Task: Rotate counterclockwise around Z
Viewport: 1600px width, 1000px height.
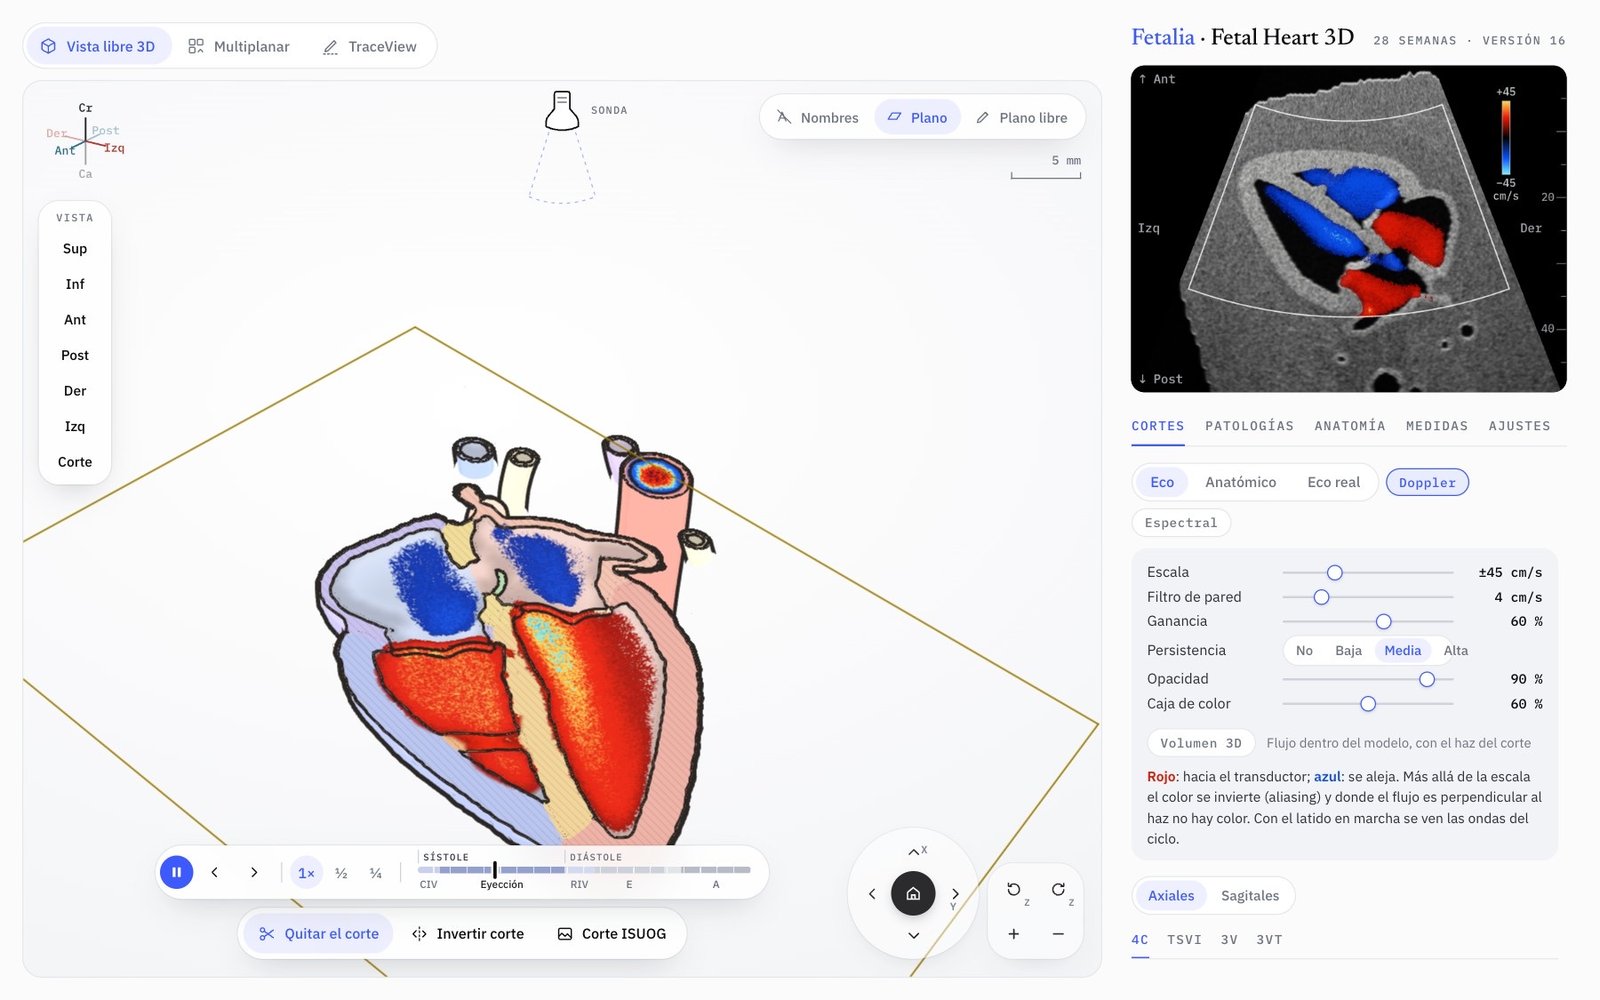Action: (x=1014, y=890)
